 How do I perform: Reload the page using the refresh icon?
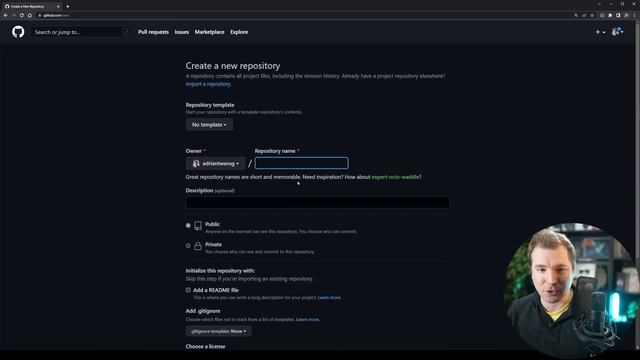[x=22, y=16]
